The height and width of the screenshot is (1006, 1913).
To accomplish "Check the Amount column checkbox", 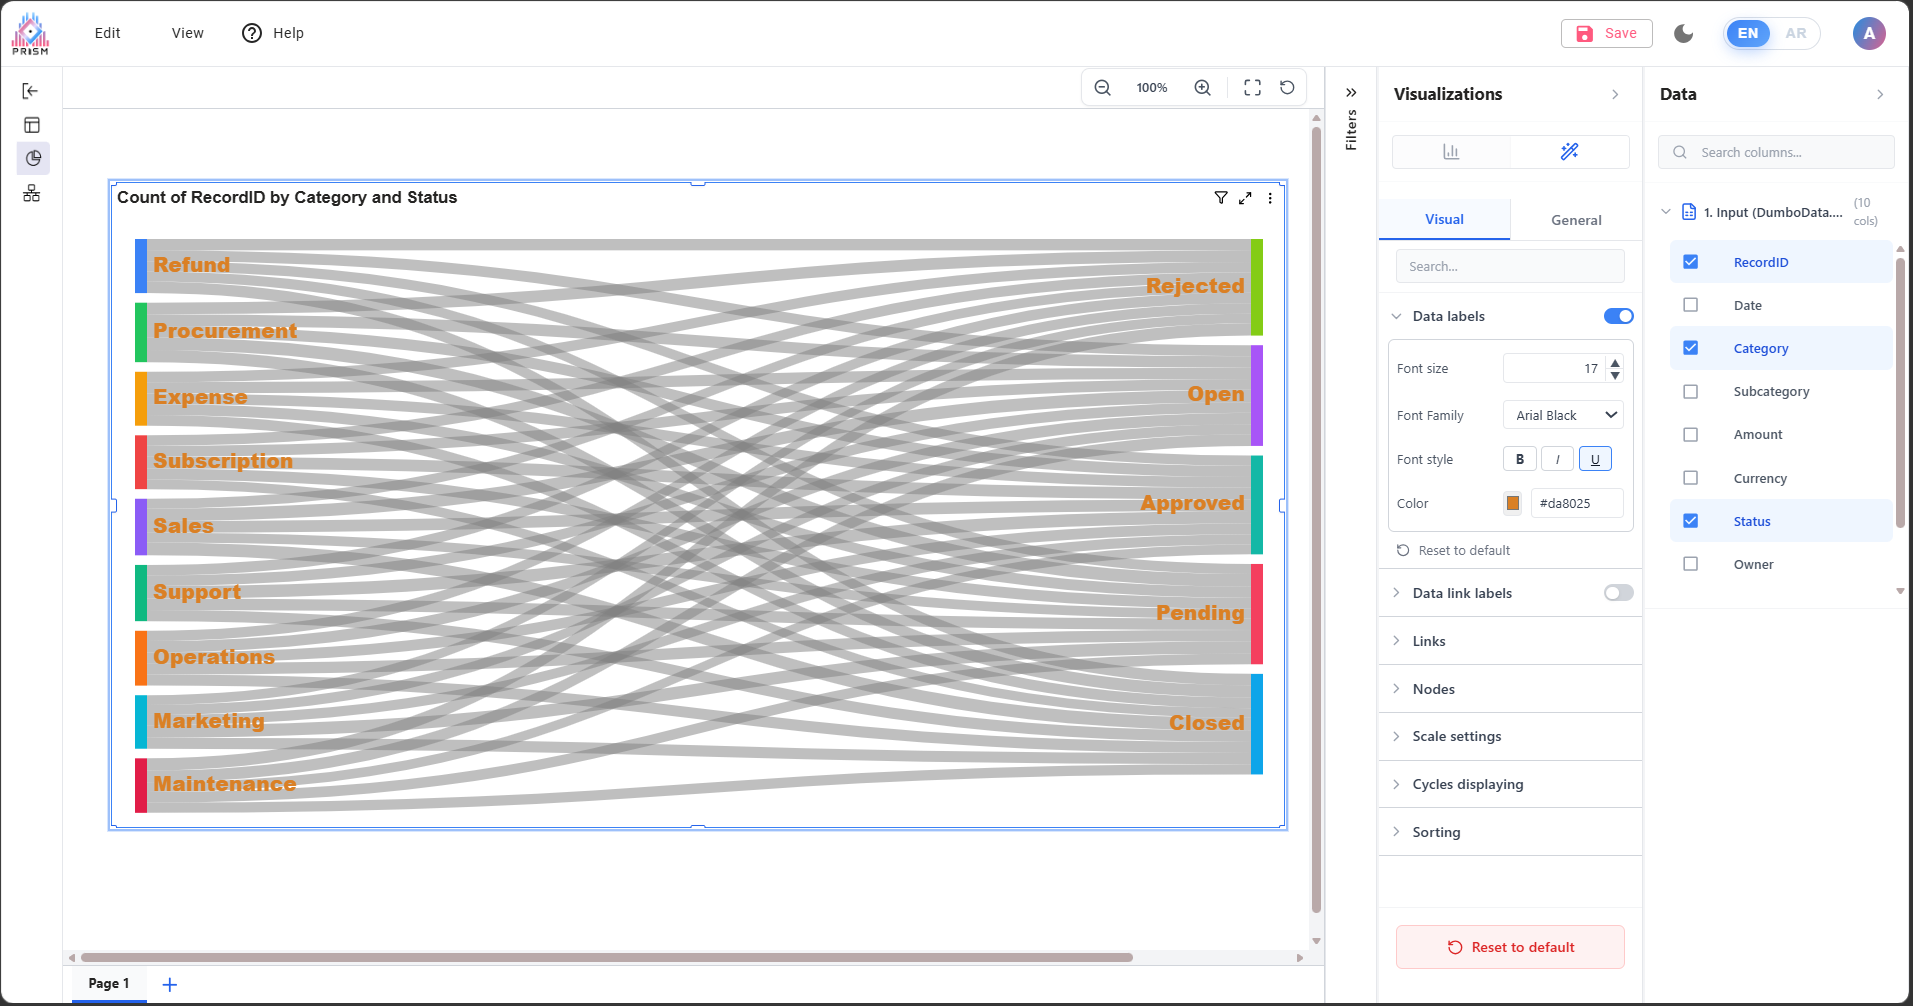I will (1690, 435).
